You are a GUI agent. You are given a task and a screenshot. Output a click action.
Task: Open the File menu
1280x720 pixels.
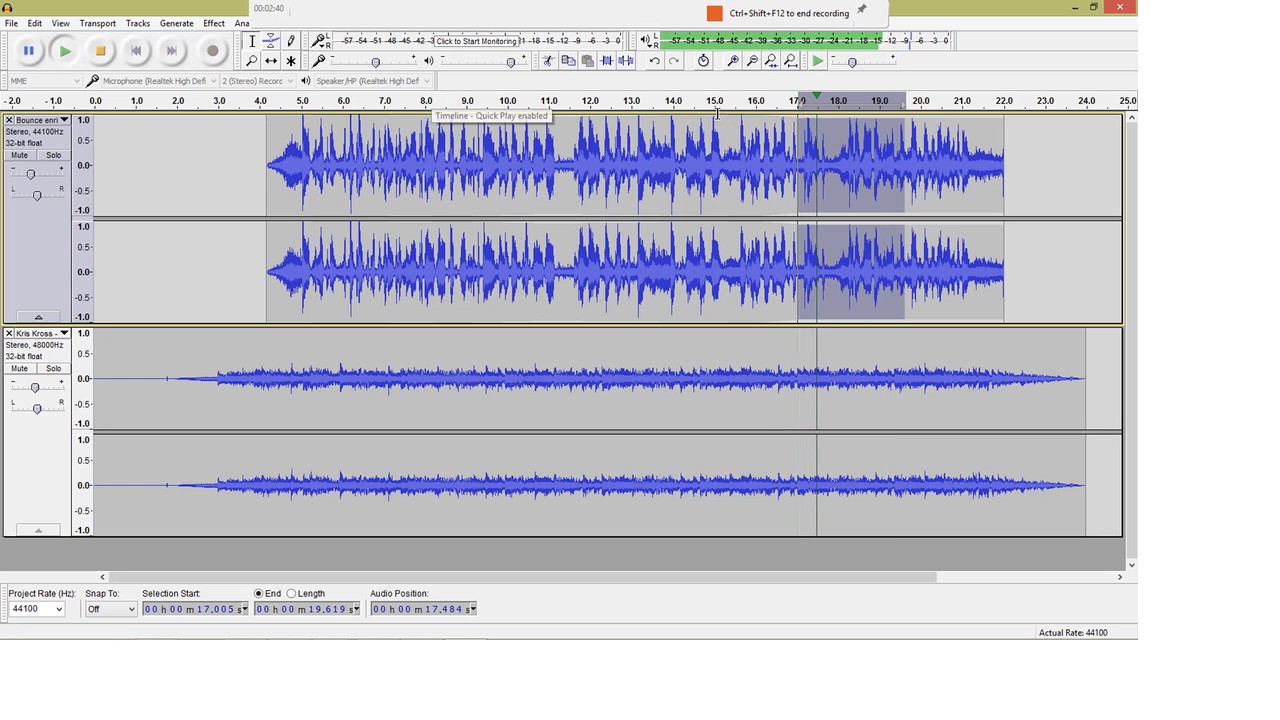(x=11, y=23)
